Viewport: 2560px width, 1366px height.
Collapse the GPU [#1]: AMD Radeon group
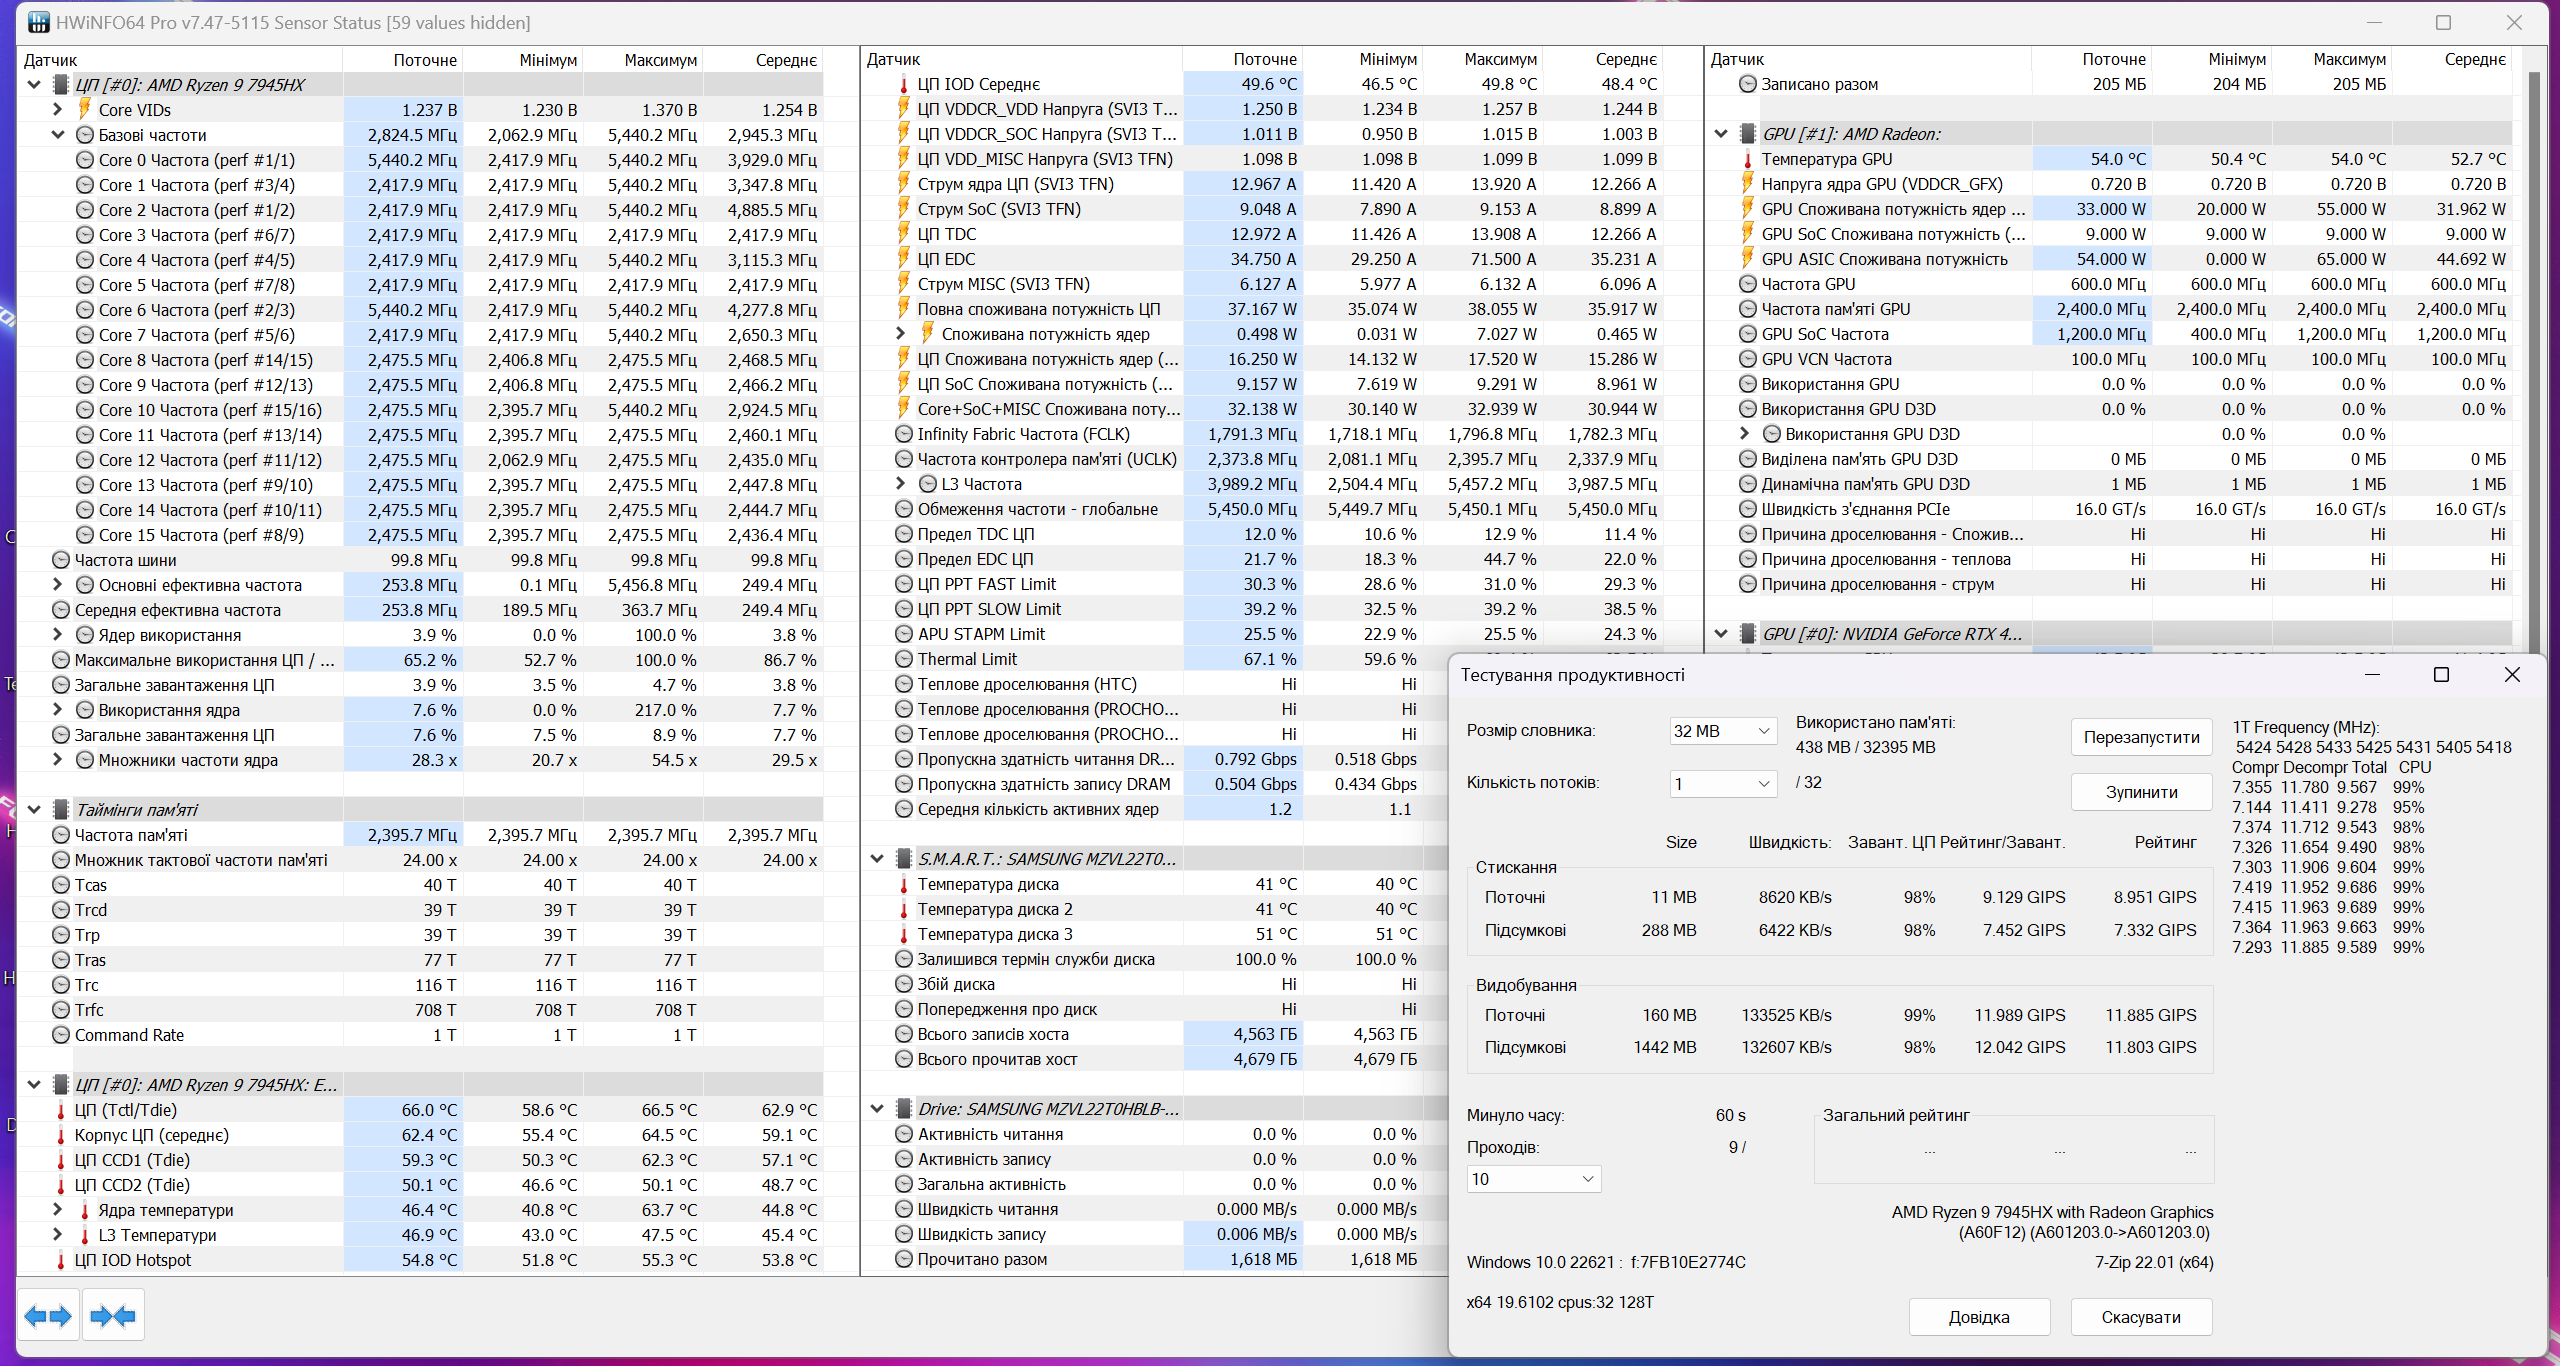coord(1721,134)
